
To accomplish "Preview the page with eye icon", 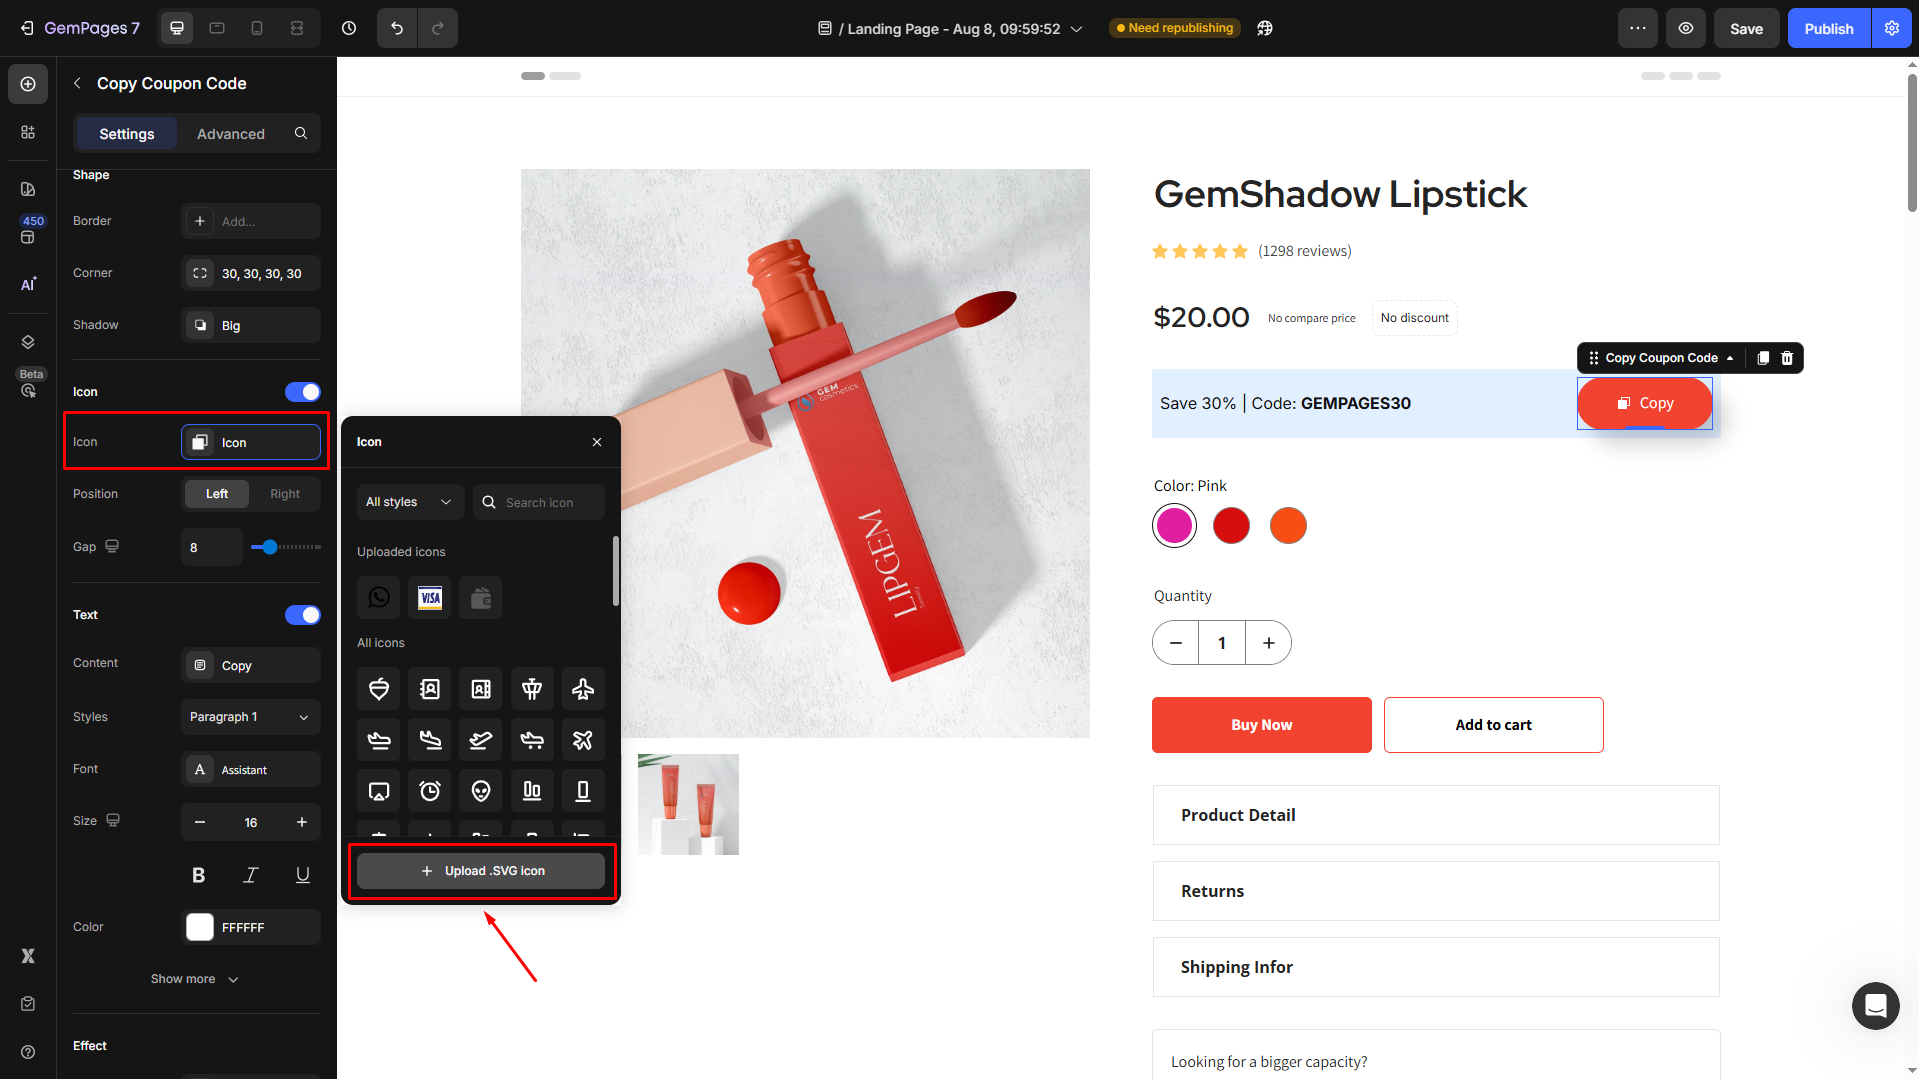I will coord(1686,28).
